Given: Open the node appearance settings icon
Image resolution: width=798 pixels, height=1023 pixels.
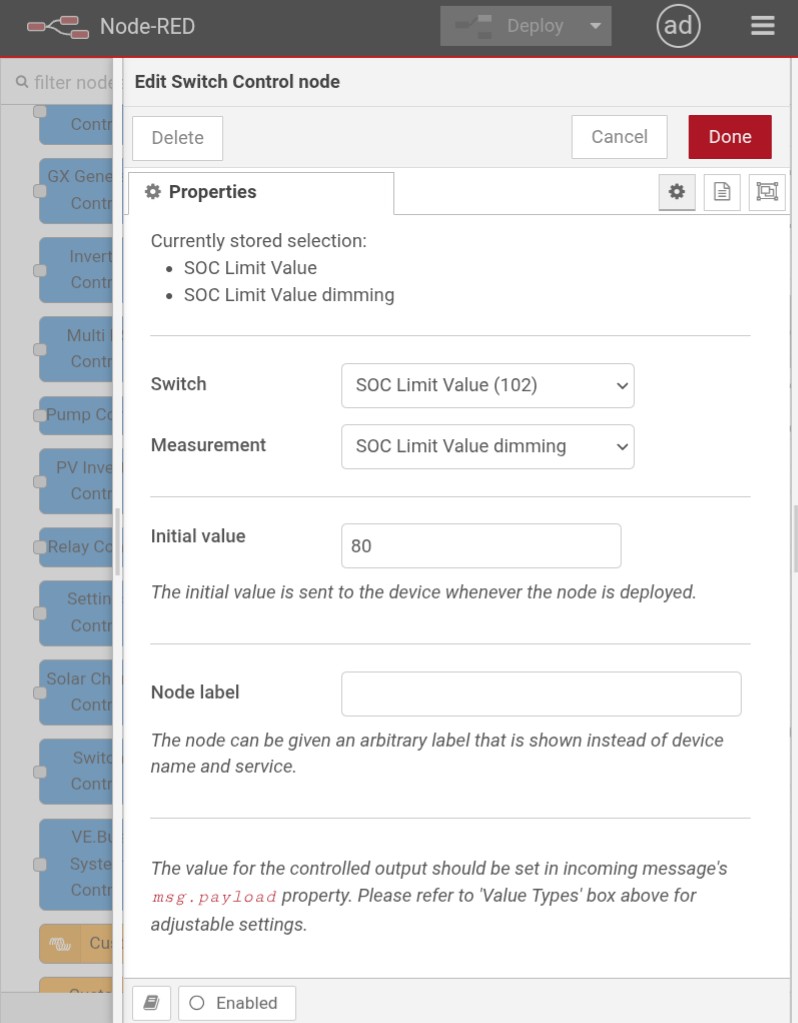Looking at the screenshot, I should (x=767, y=192).
